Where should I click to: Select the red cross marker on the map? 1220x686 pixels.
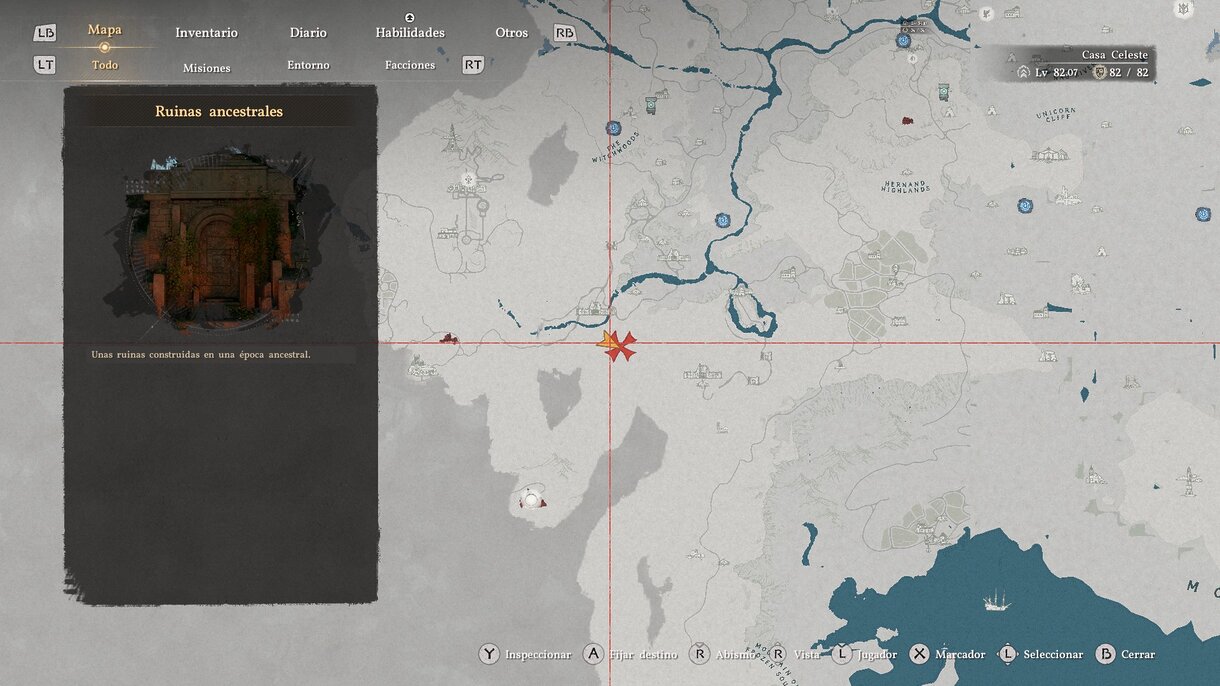pyautogui.click(x=622, y=346)
